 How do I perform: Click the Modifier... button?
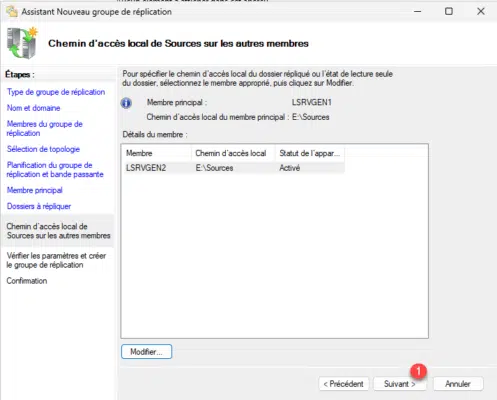click(147, 352)
